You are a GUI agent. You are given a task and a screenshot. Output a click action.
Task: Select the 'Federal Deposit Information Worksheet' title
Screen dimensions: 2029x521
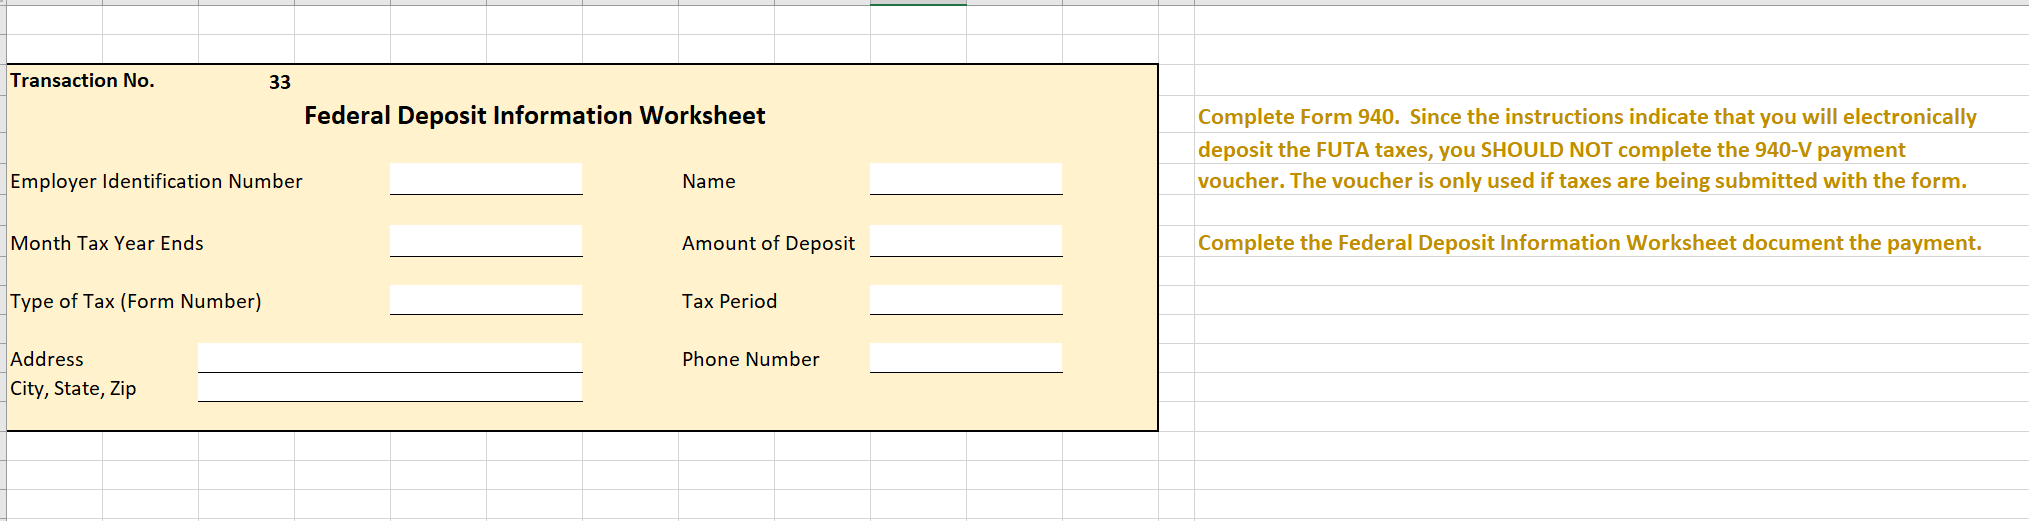coord(535,116)
